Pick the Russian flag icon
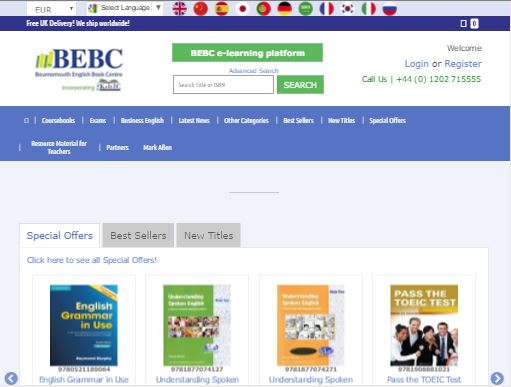 pos(390,9)
